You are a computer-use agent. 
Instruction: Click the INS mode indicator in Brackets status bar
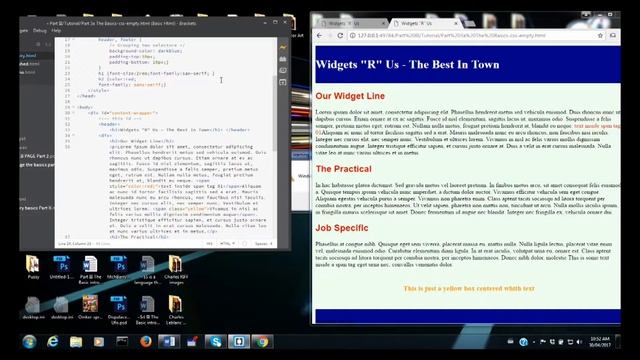[x=209, y=244]
